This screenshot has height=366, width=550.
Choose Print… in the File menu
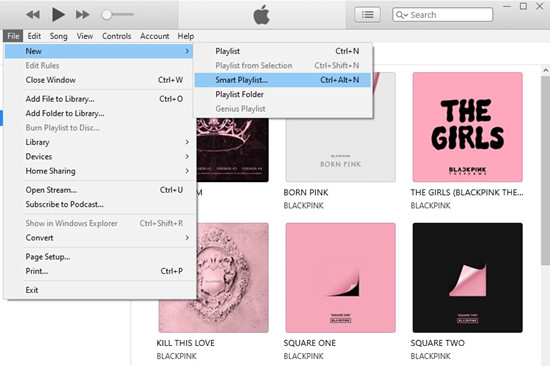(99, 271)
